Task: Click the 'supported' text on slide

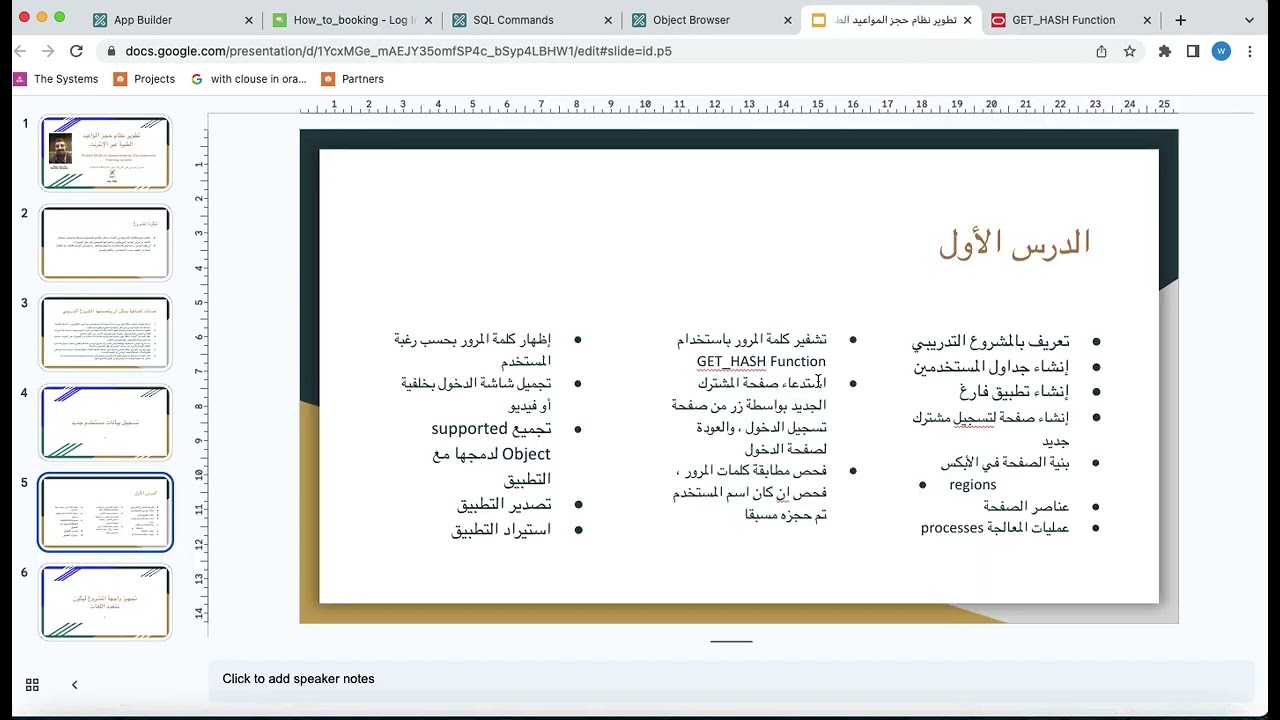Action: coord(470,428)
